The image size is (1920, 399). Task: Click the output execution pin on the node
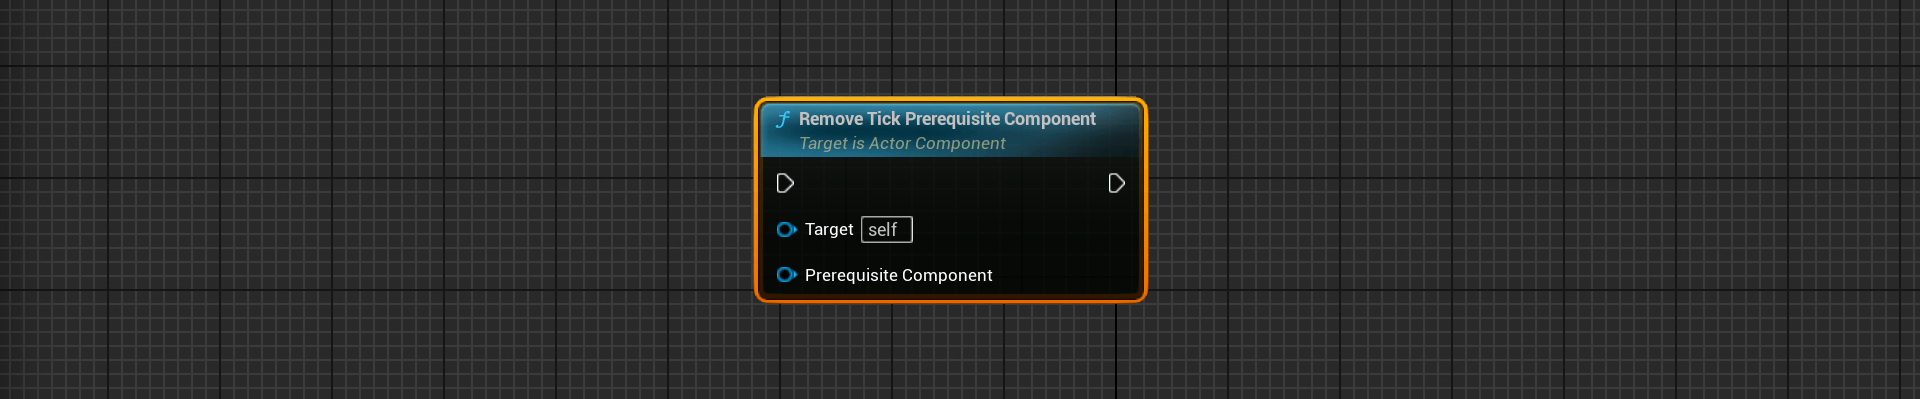1117,183
